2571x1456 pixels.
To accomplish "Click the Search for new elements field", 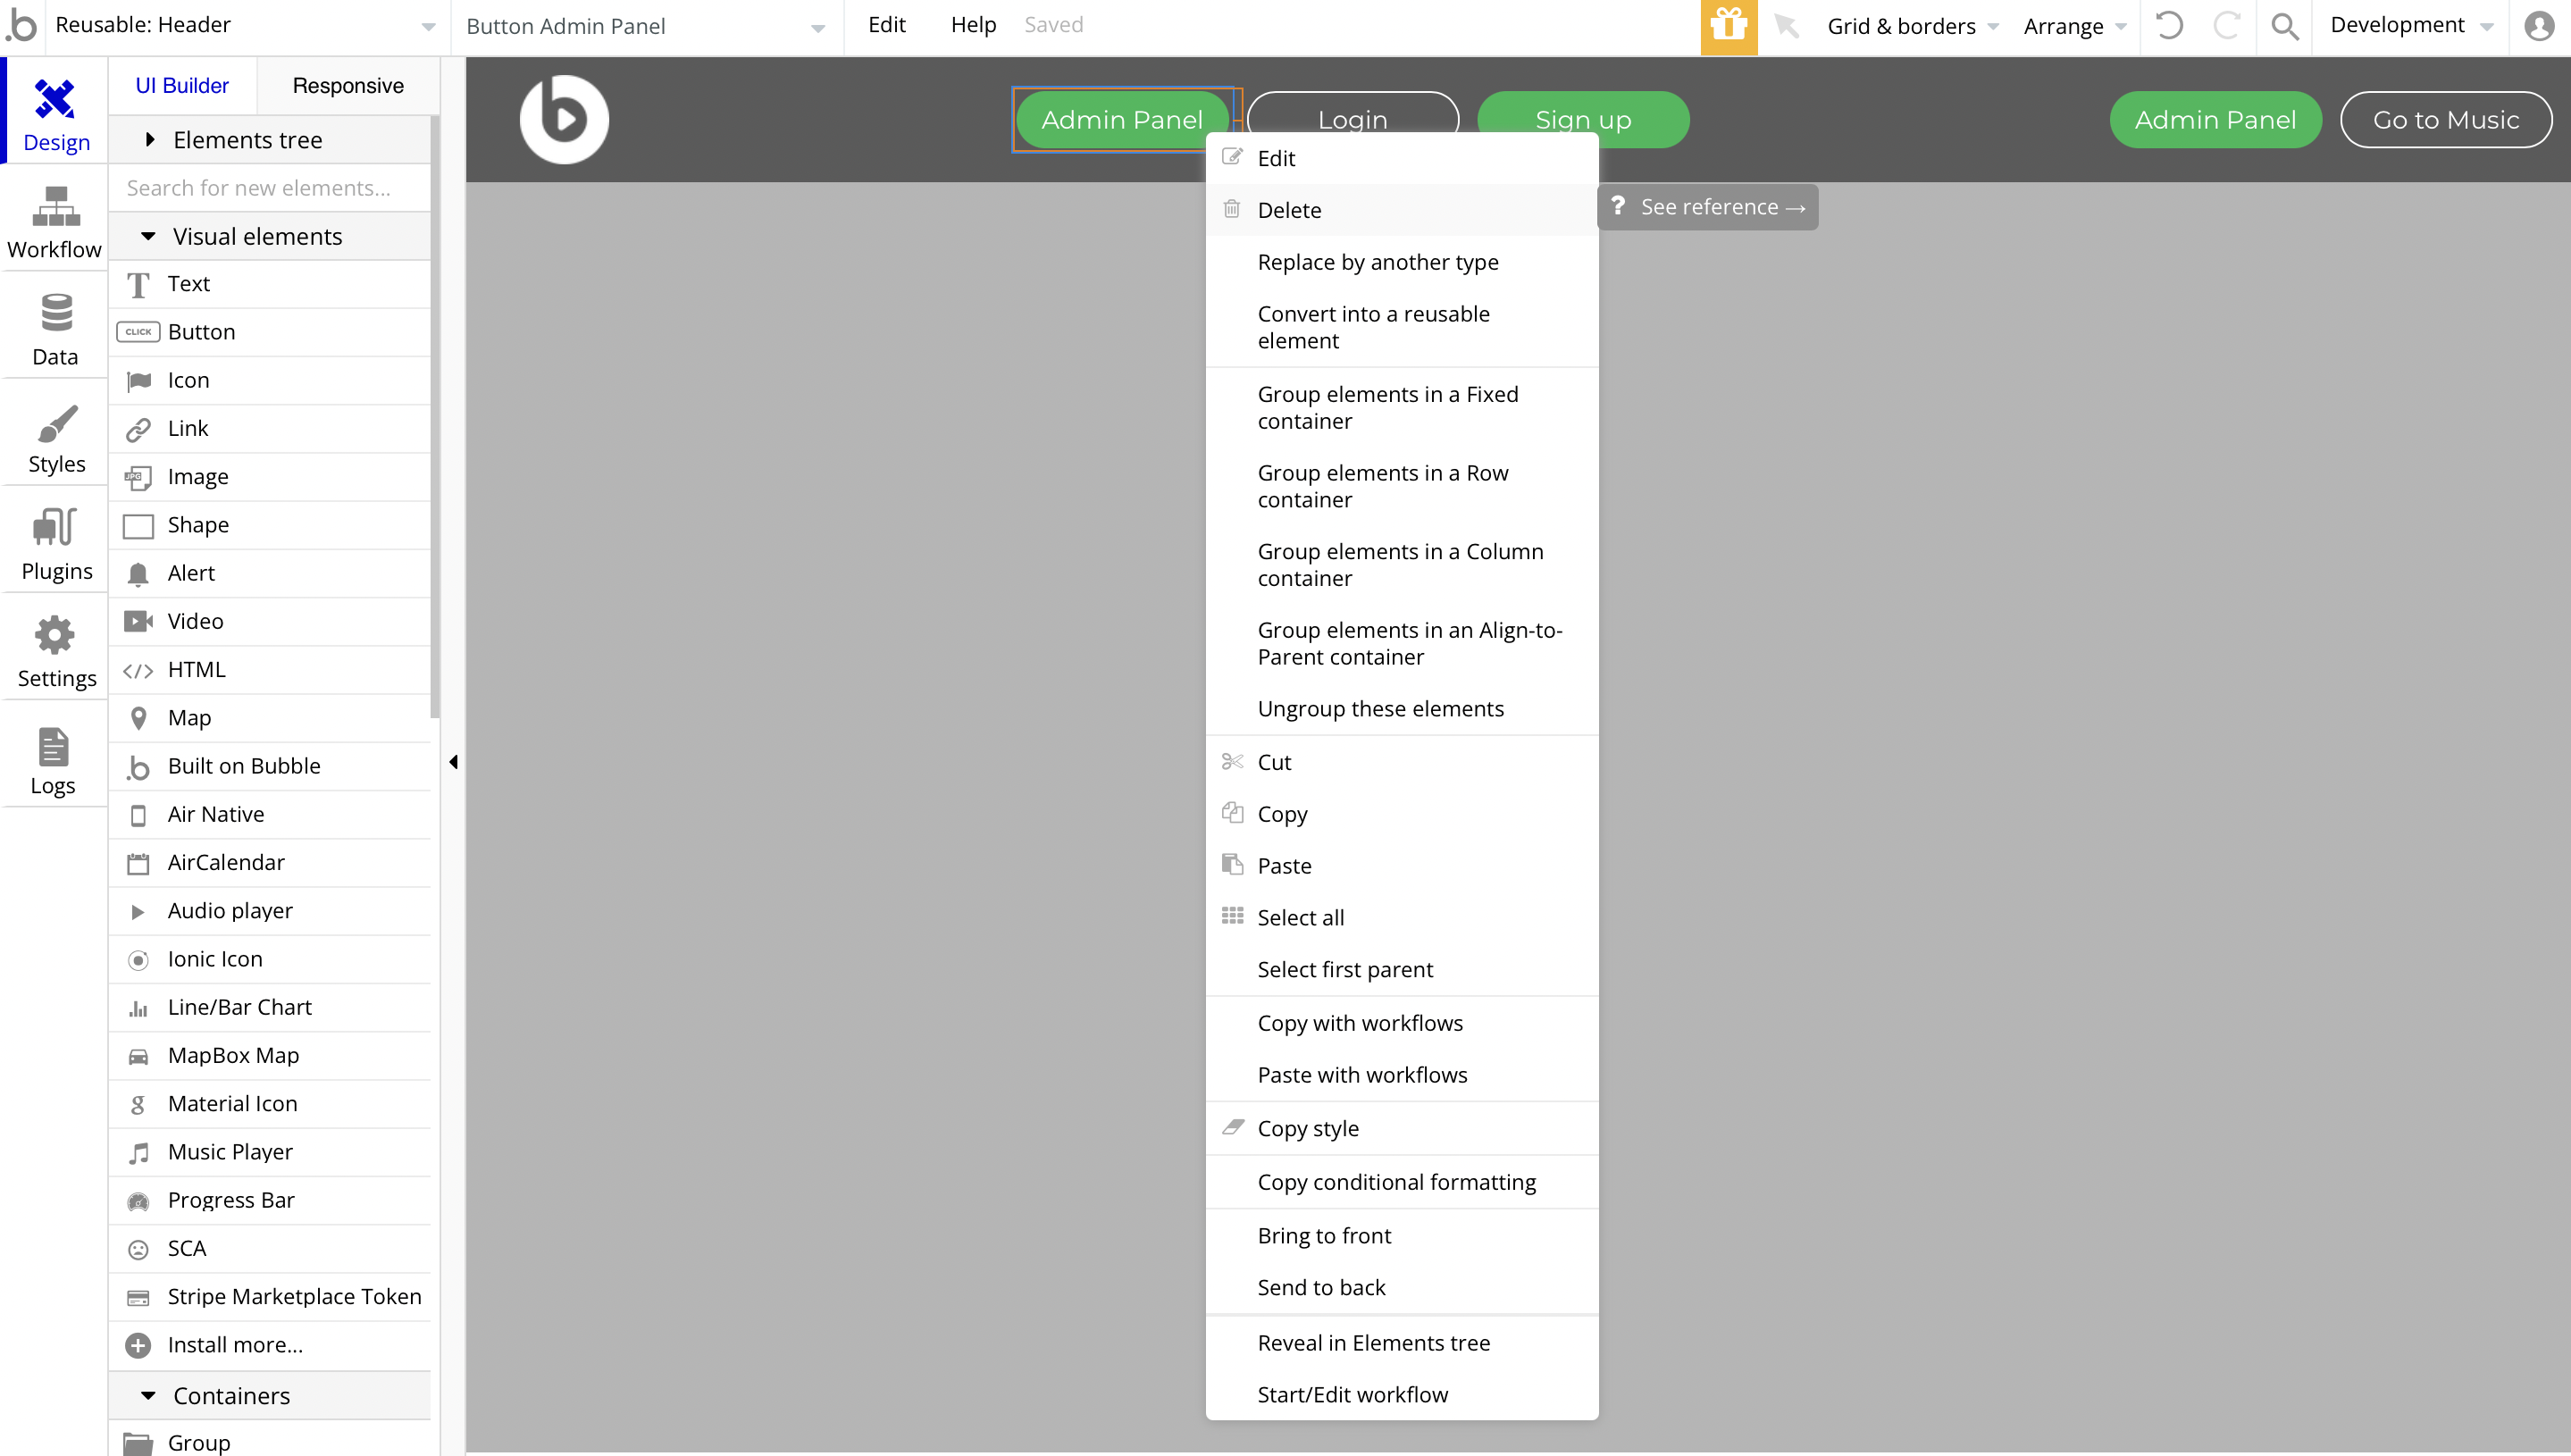I will (x=268, y=188).
